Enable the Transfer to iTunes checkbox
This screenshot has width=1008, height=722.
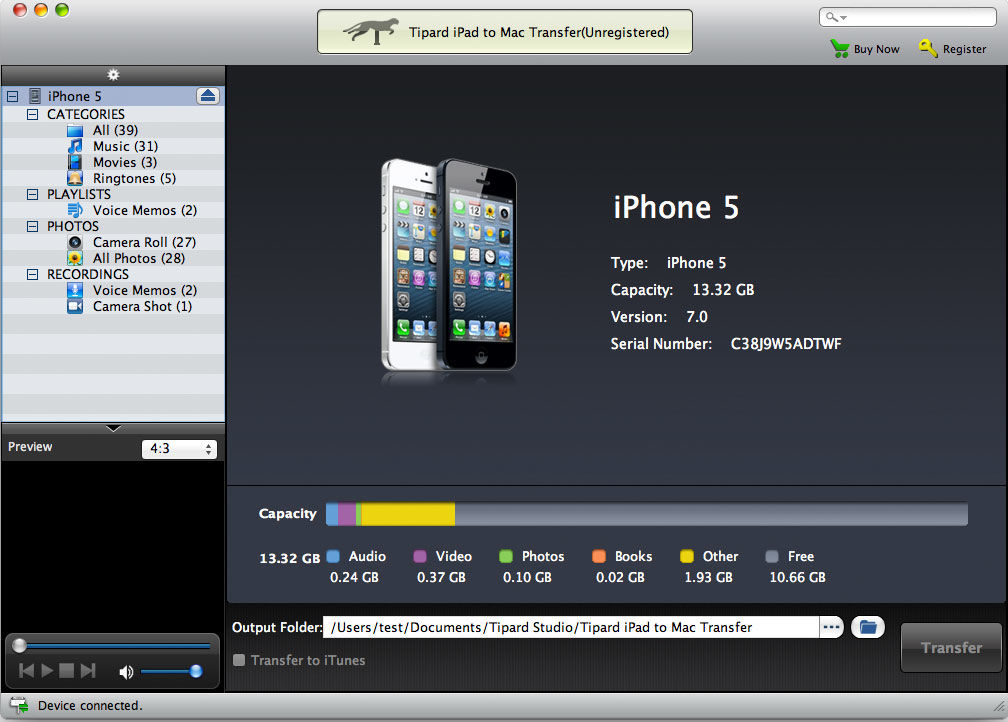click(239, 660)
